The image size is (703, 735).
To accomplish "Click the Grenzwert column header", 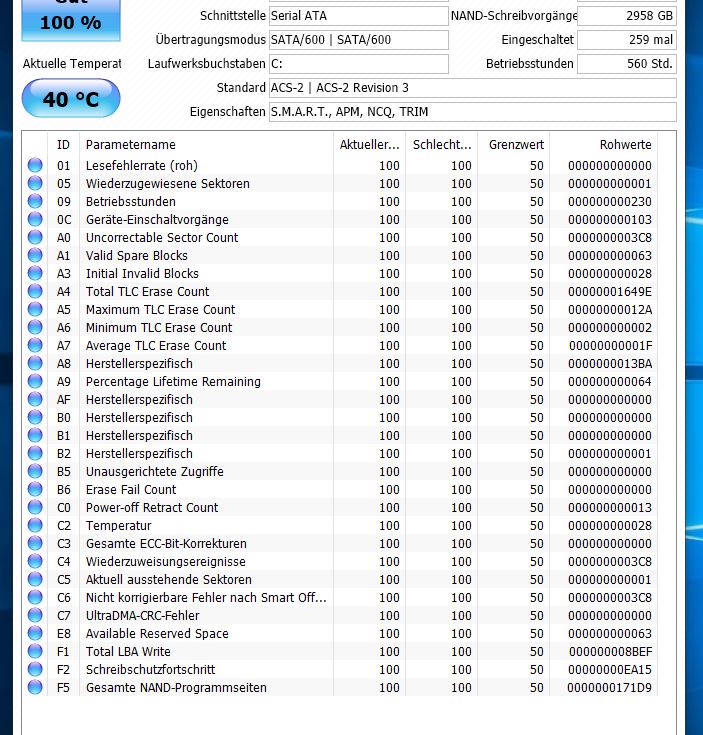I will tap(514, 144).
